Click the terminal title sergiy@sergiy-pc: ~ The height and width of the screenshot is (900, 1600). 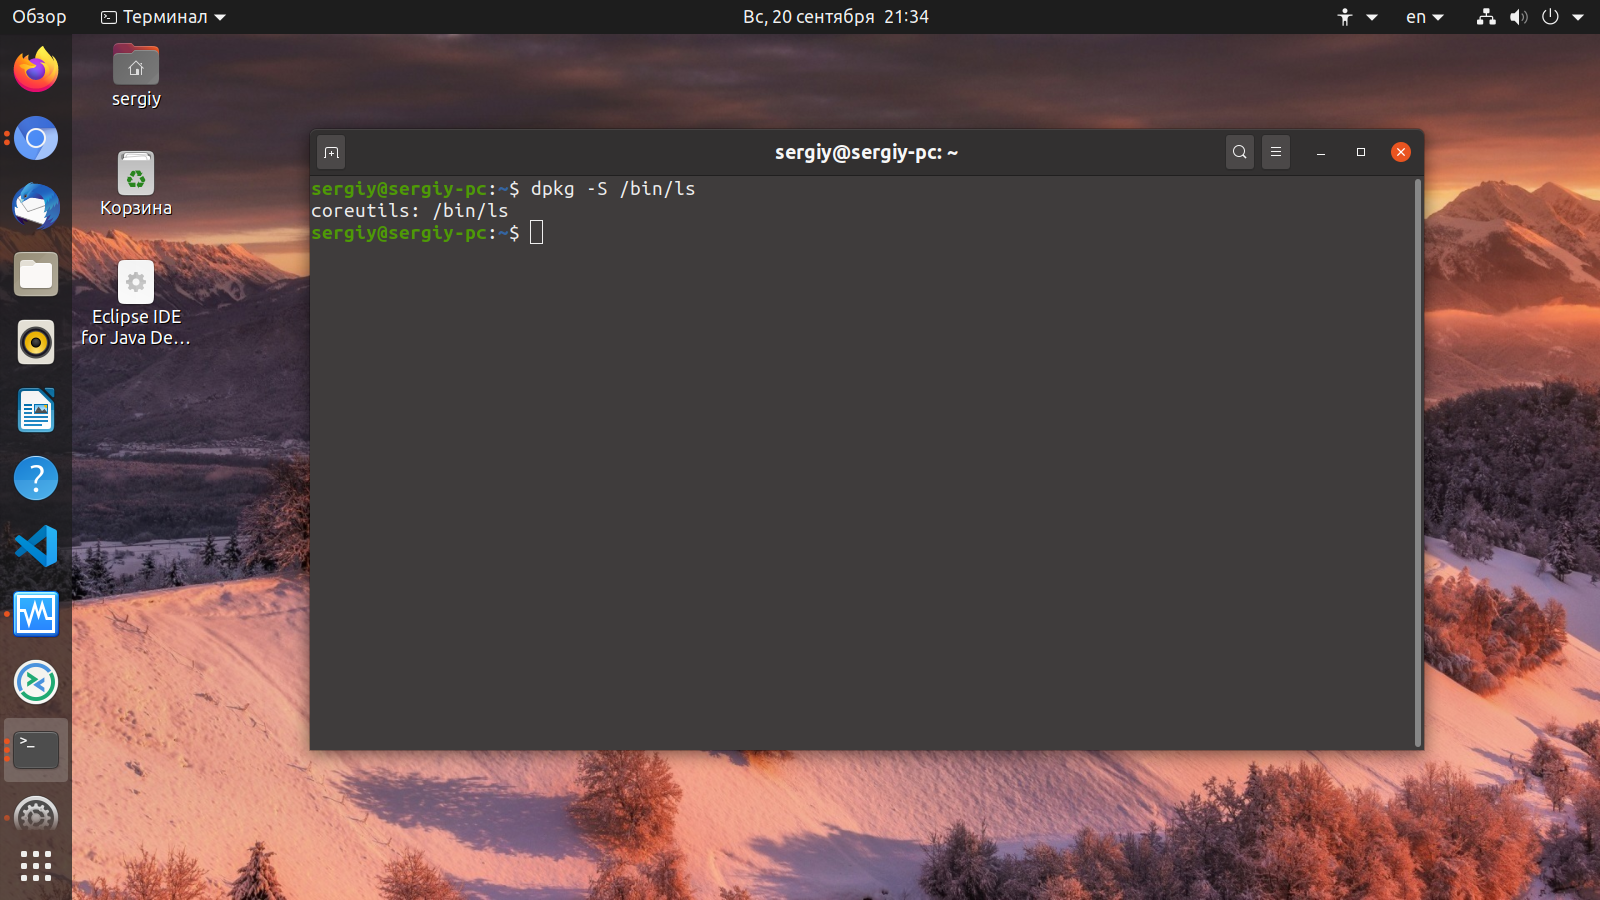[x=867, y=152]
